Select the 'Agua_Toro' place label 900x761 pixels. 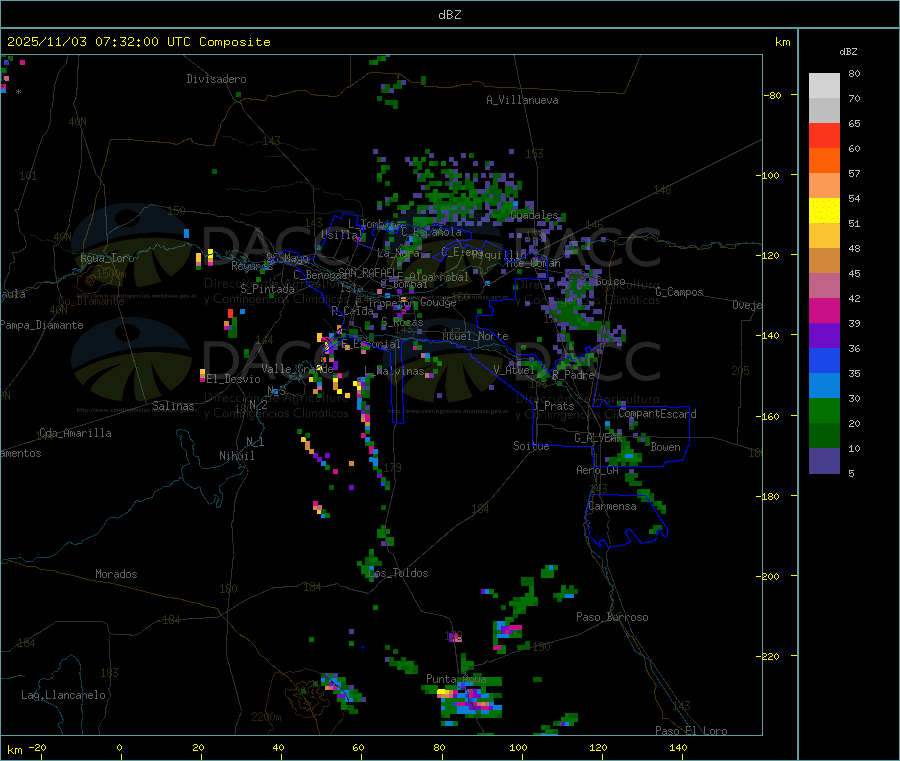tap(107, 258)
